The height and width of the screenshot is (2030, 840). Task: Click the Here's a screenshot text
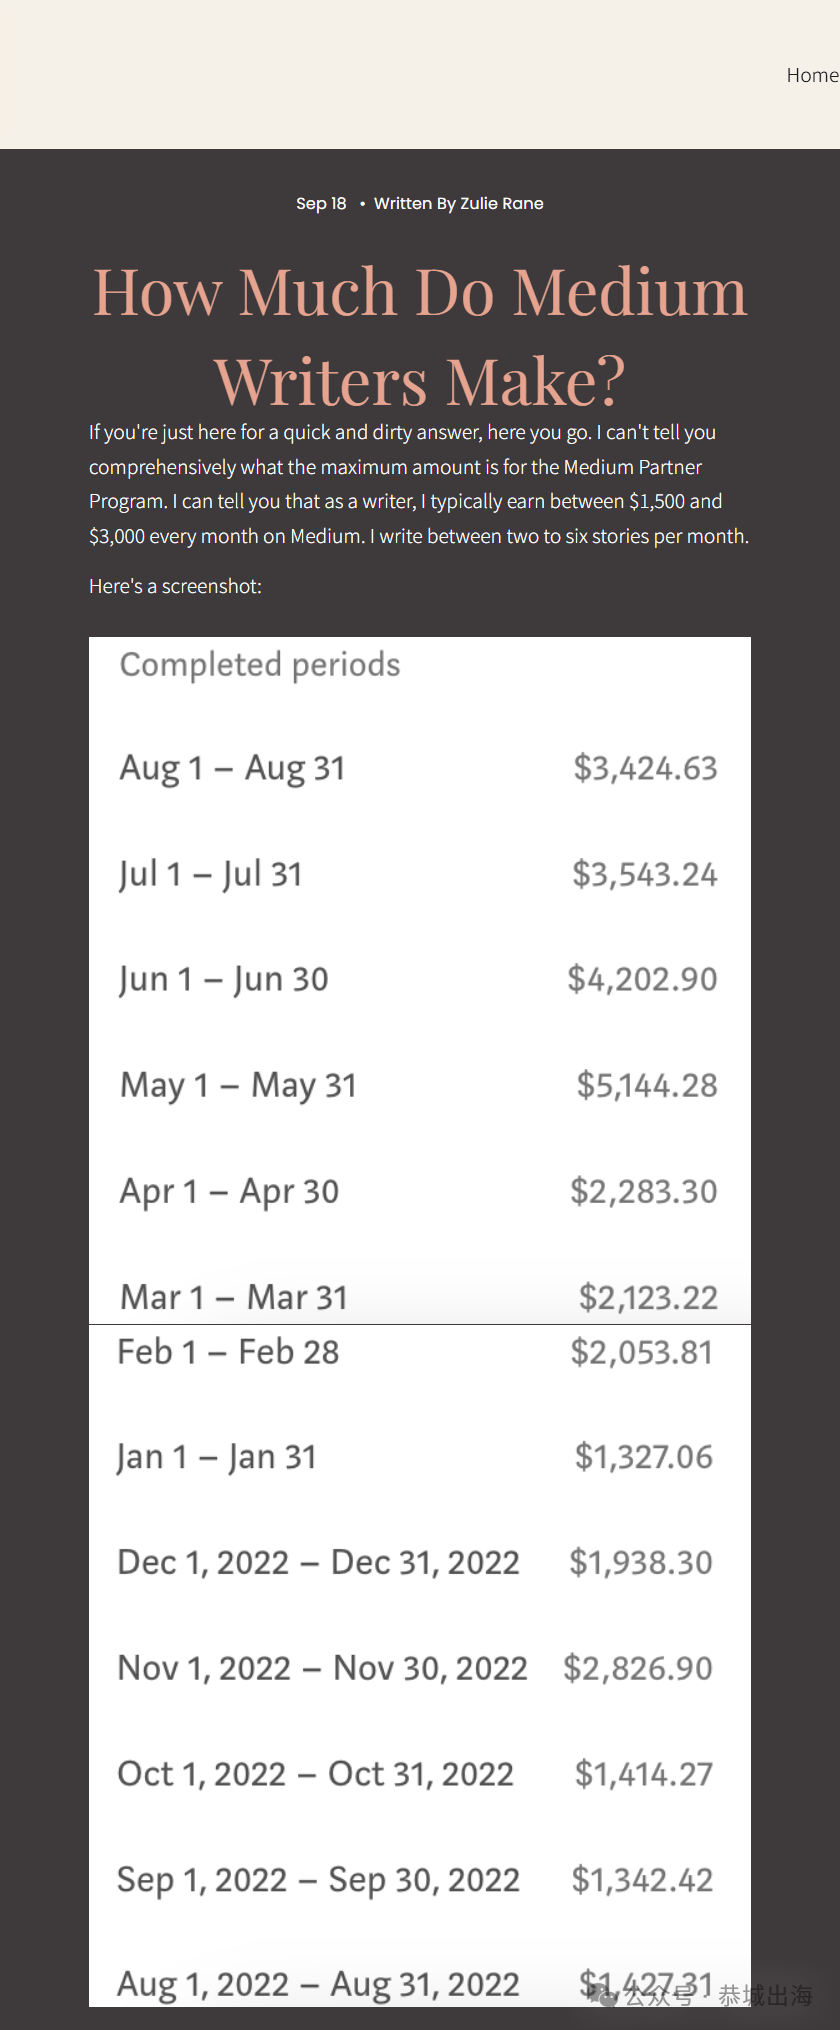175,587
